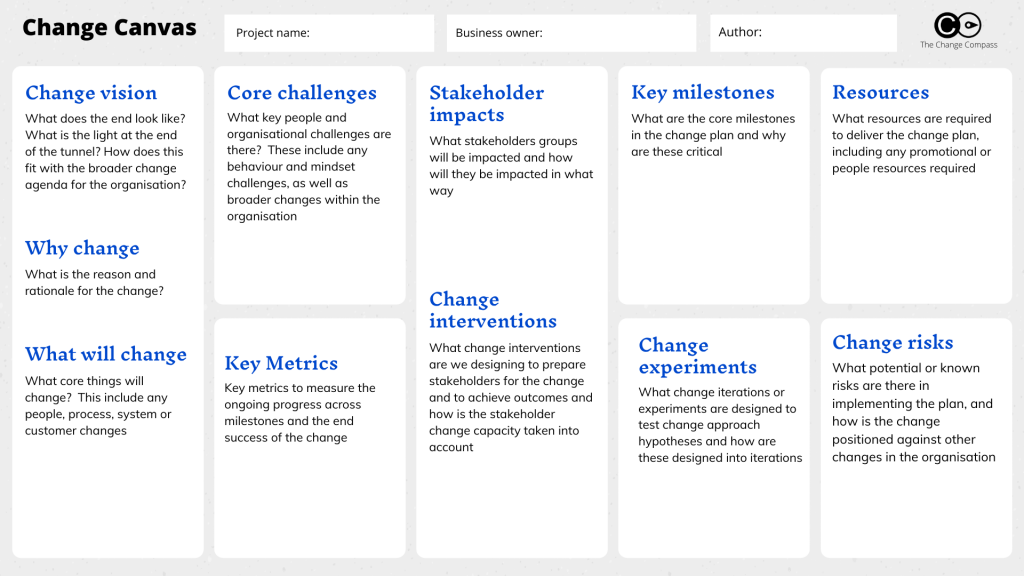The width and height of the screenshot is (1024, 576).
Task: Click the Project name input field
Action: pyautogui.click(x=329, y=33)
